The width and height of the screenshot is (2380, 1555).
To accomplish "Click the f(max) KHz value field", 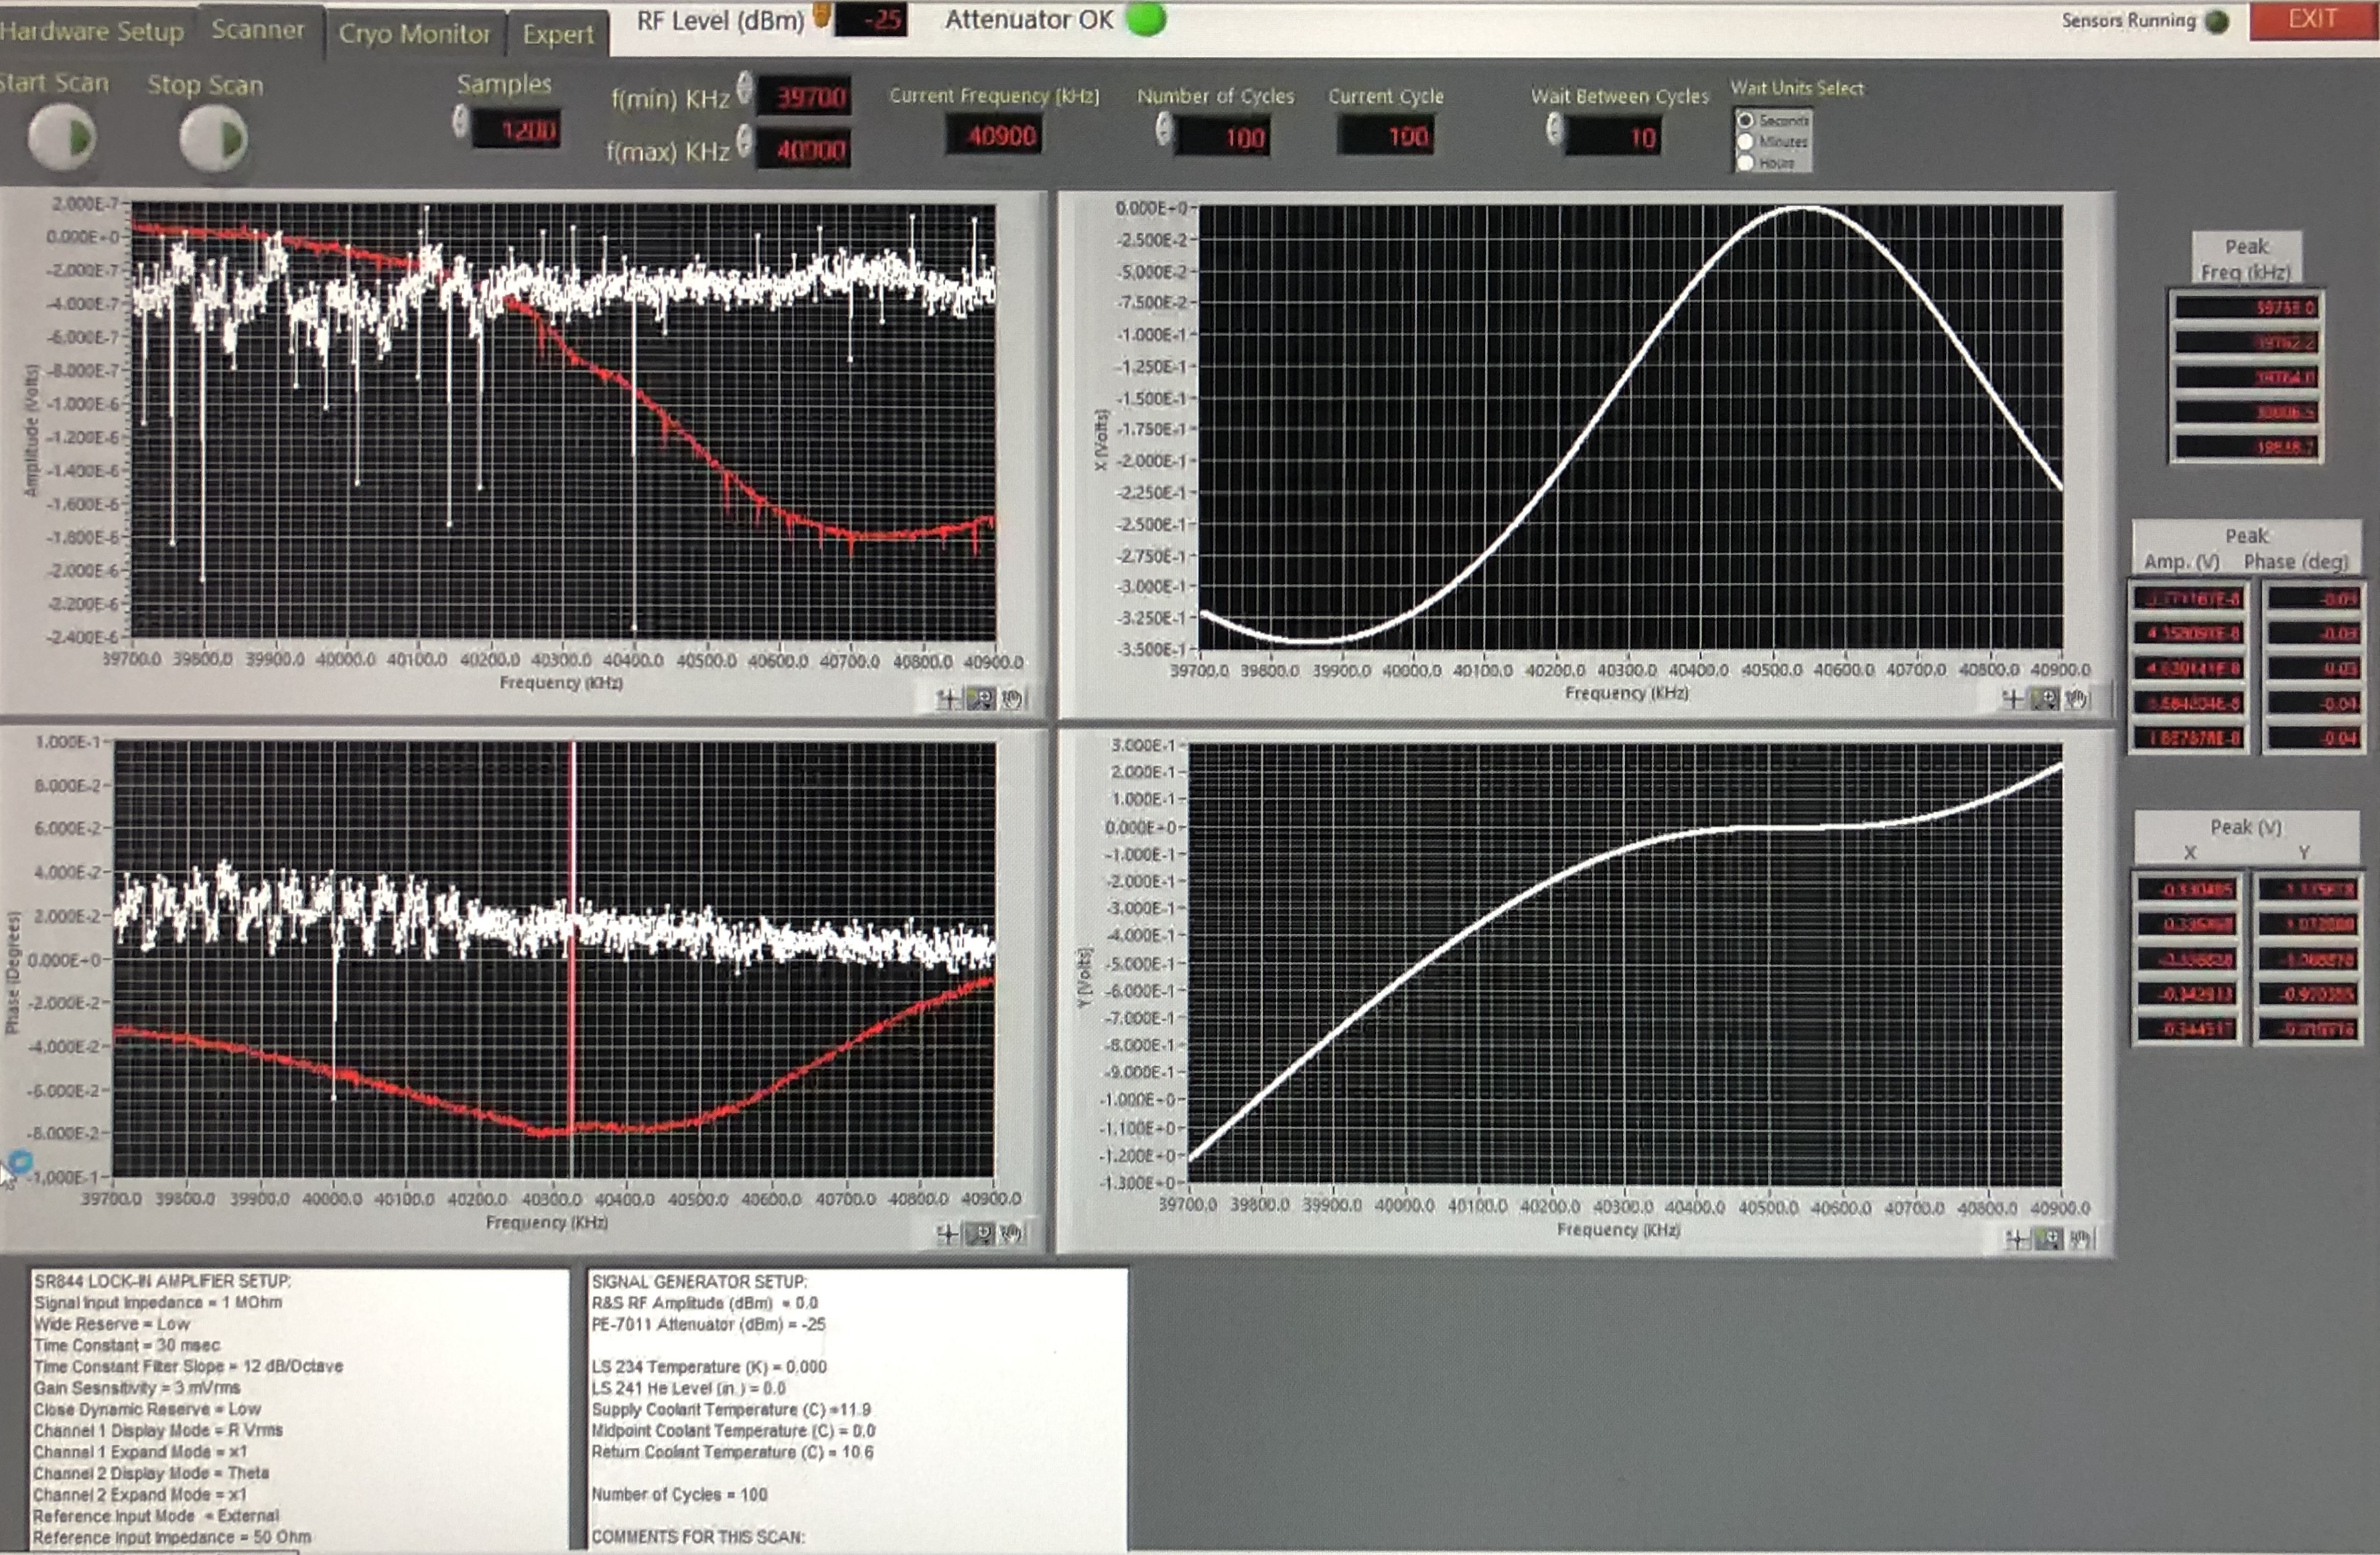I will (x=810, y=150).
